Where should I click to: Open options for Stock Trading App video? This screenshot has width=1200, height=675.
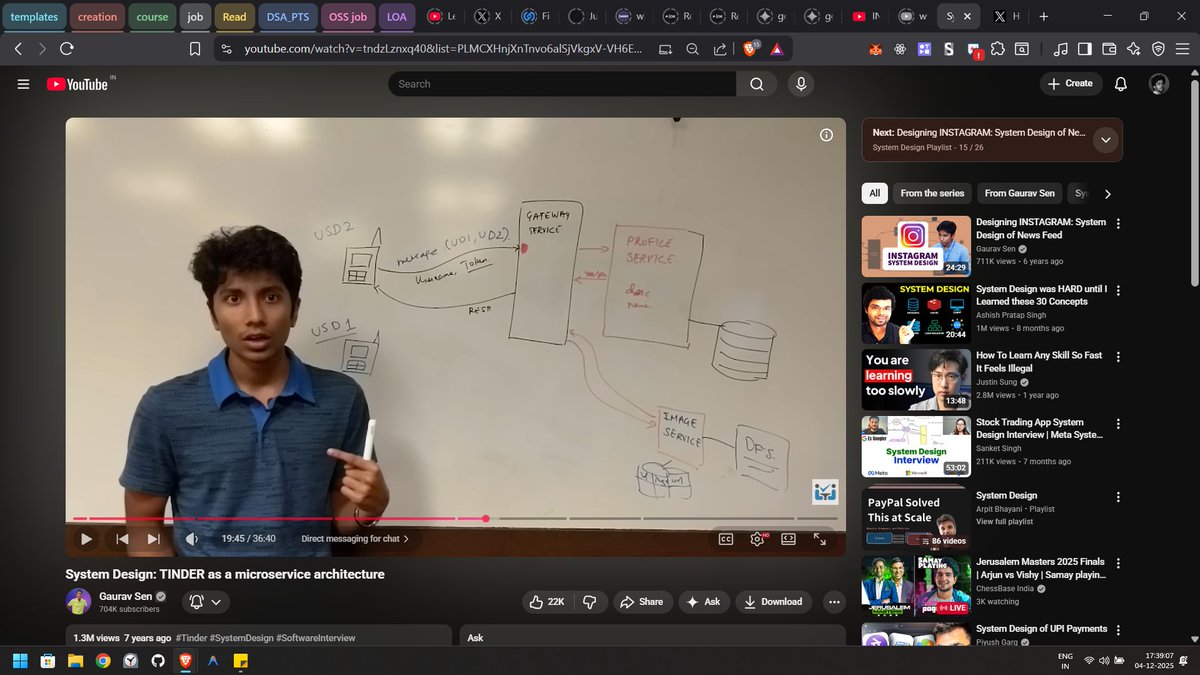tap(1118, 424)
